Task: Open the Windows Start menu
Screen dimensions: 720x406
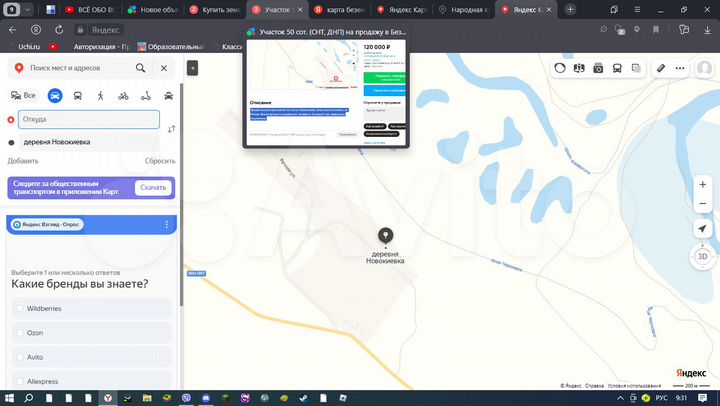Action: [x=9, y=398]
